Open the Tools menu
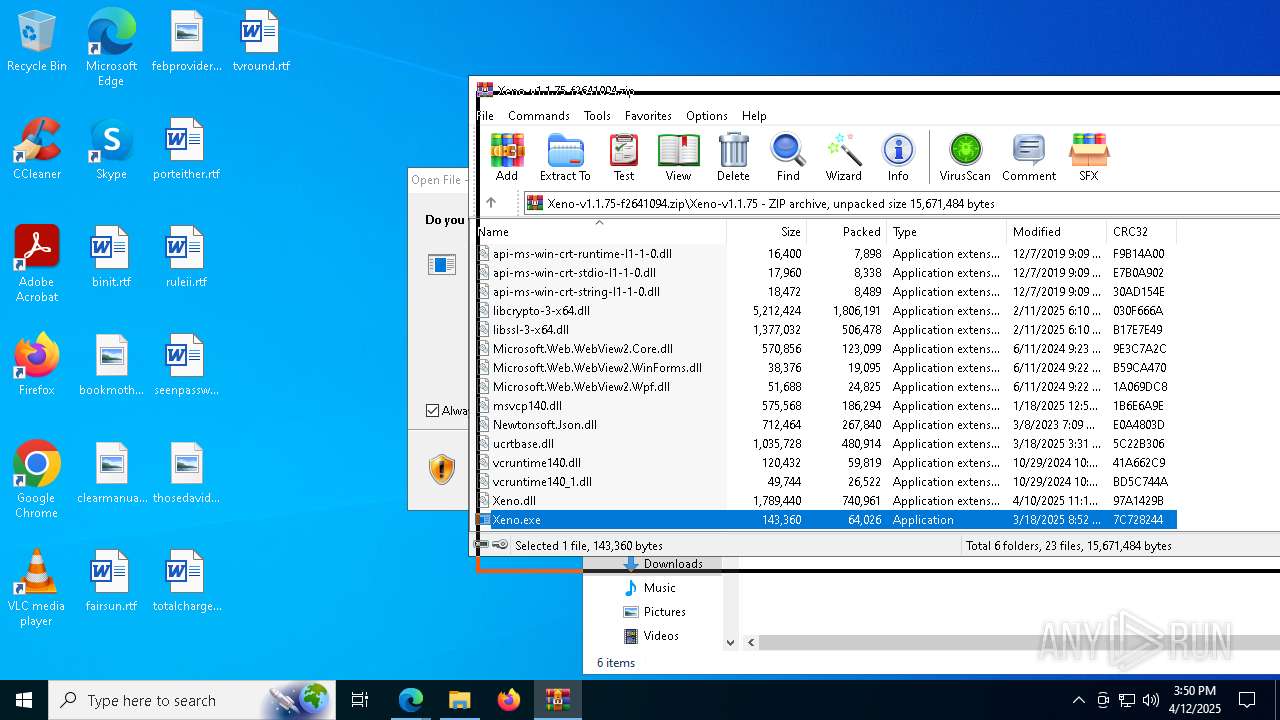 (x=597, y=116)
